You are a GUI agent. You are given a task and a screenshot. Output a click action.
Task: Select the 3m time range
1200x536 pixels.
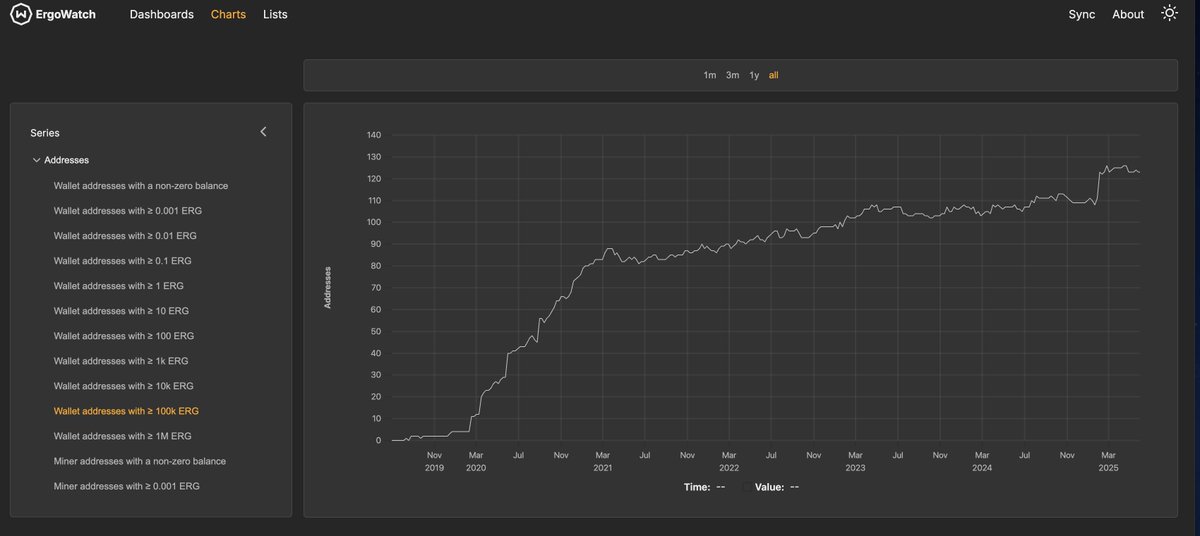pyautogui.click(x=733, y=75)
